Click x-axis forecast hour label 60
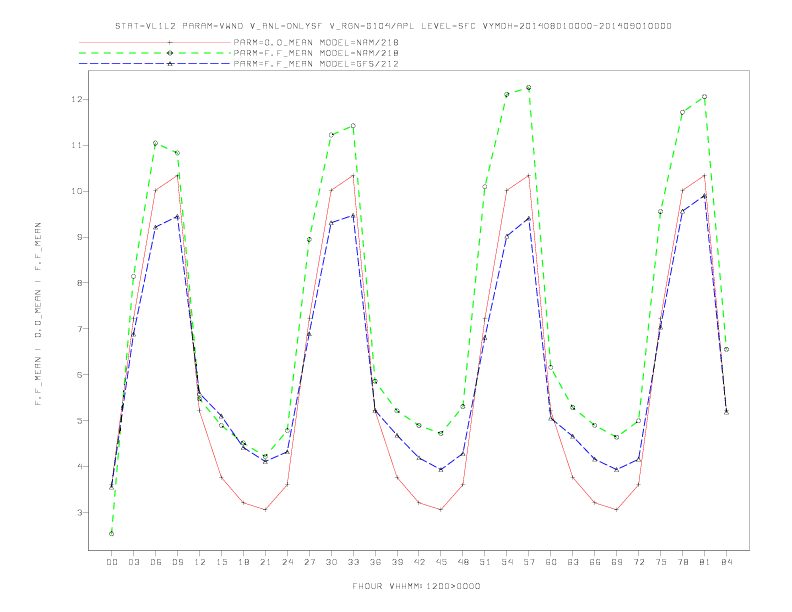The height and width of the screenshot is (612, 792). 551,562
